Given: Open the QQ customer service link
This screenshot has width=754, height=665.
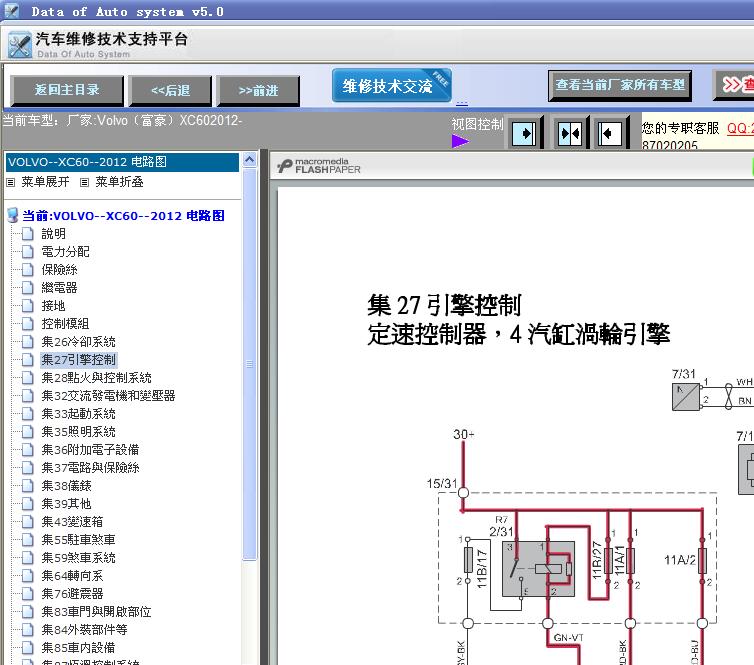Looking at the screenshot, I should 740,128.
